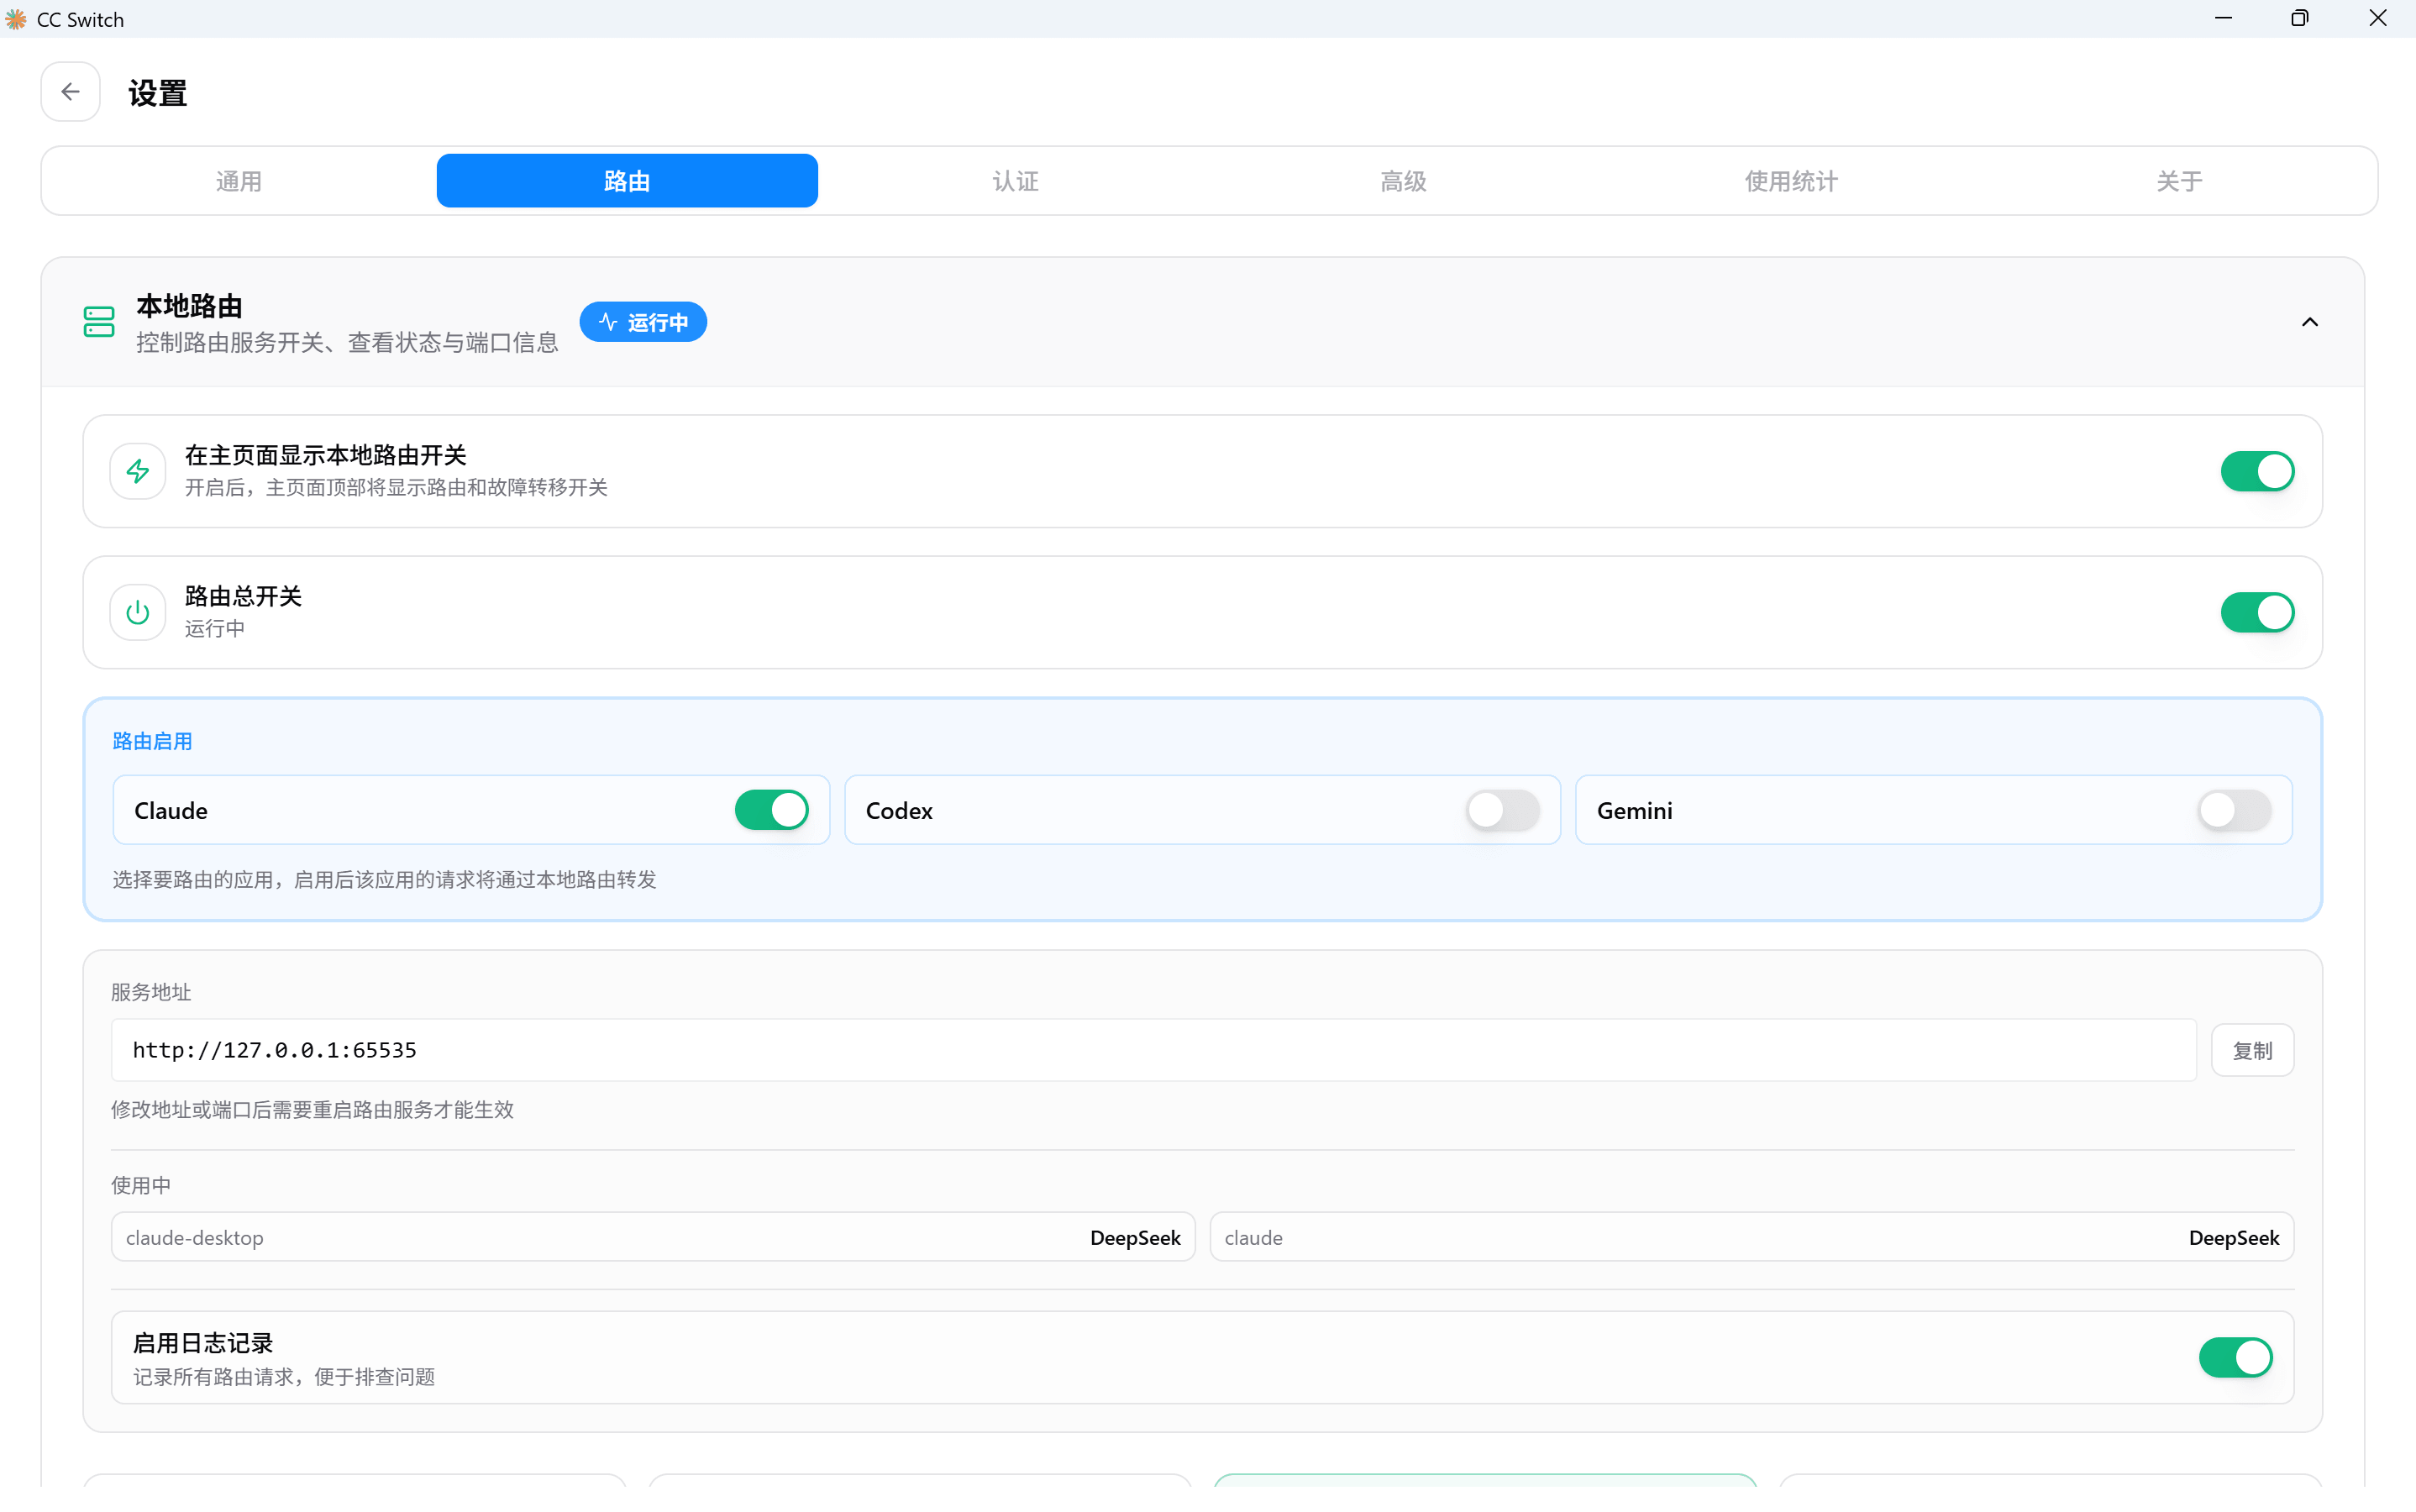This screenshot has width=2416, height=1512.
Task: Click the power icon for routing master switch
Action: click(138, 612)
